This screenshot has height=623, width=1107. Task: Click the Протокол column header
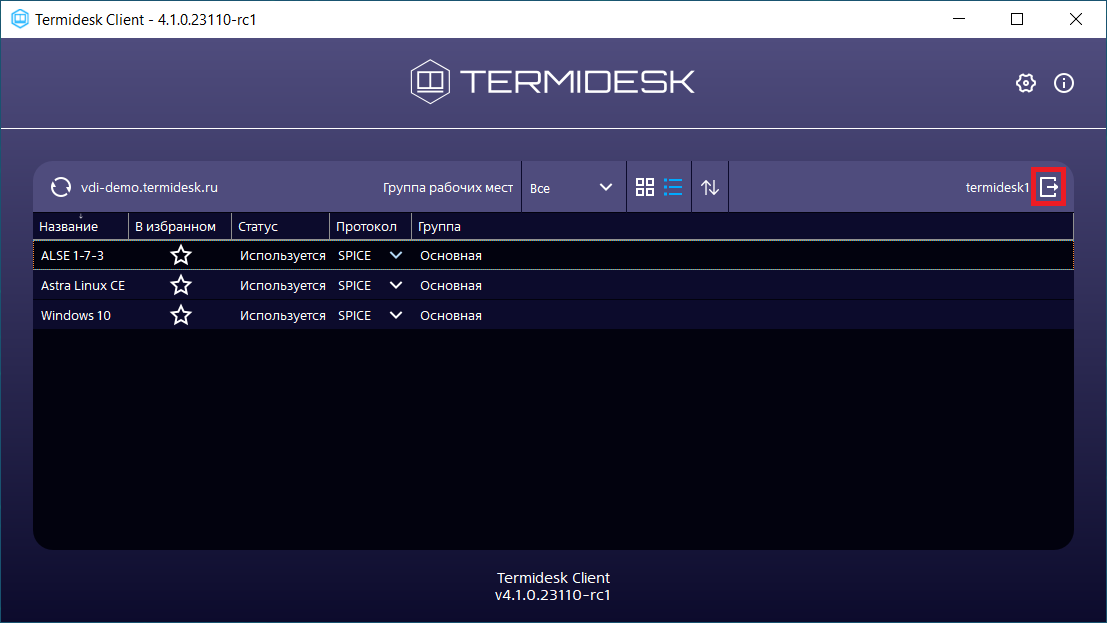point(366,227)
